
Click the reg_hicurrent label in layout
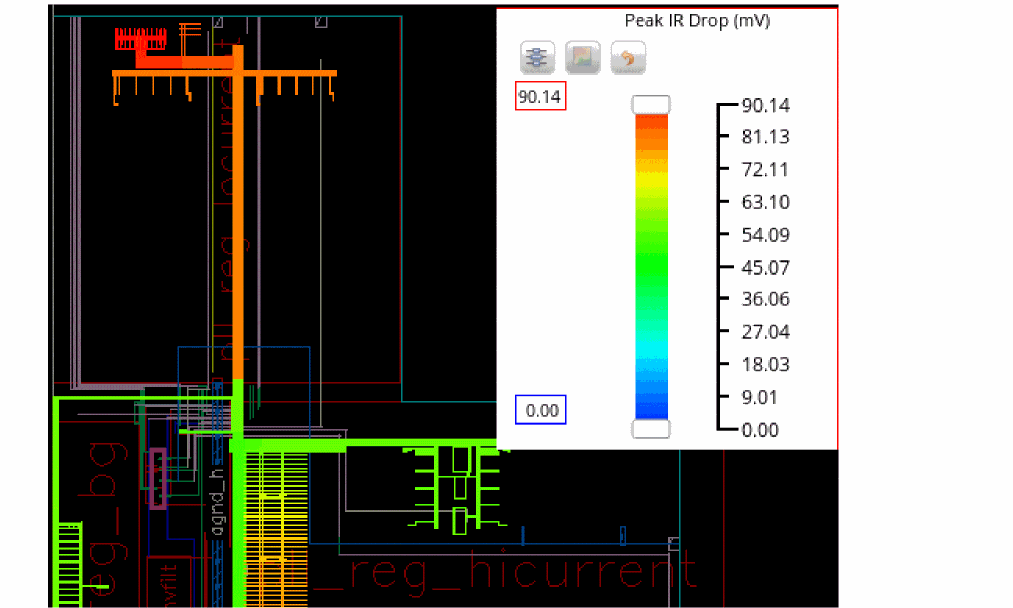523,571
